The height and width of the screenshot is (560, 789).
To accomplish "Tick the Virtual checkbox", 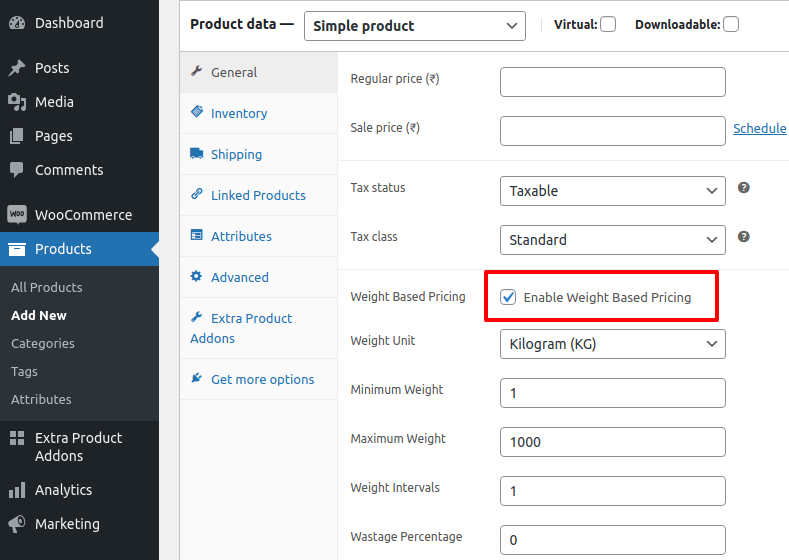I will [x=608, y=24].
